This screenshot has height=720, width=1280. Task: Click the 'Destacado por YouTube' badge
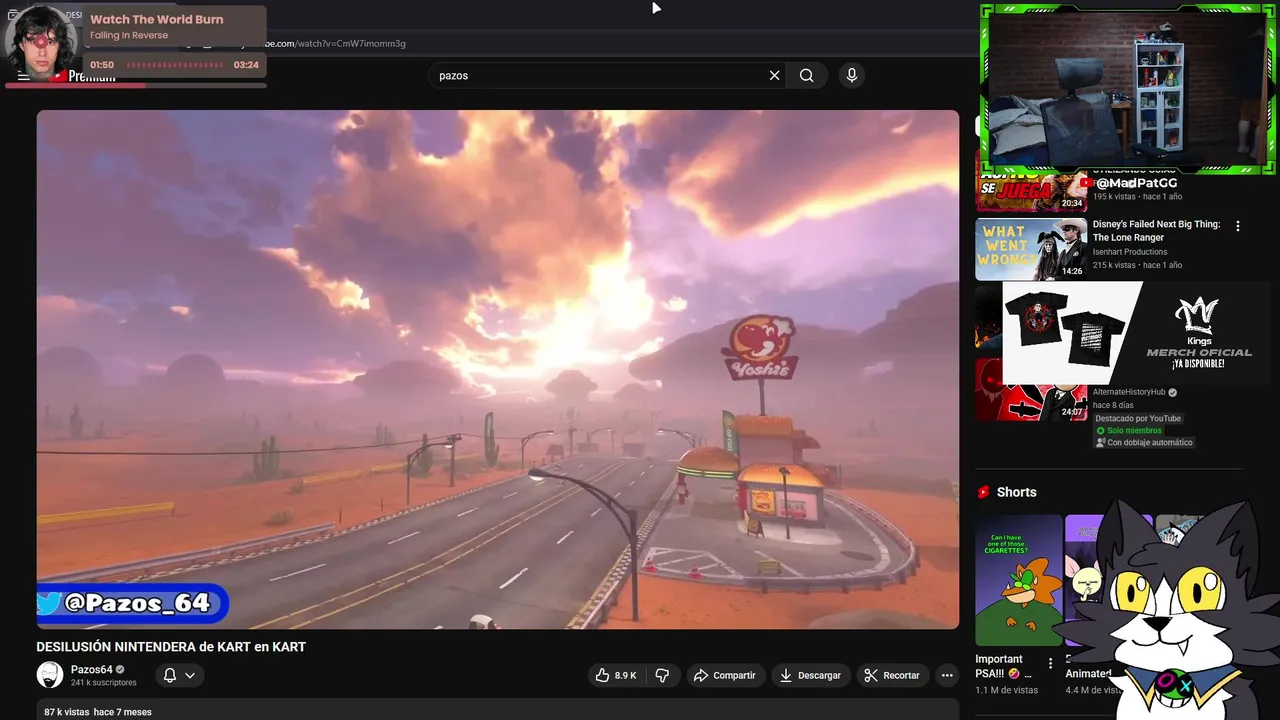1138,419
